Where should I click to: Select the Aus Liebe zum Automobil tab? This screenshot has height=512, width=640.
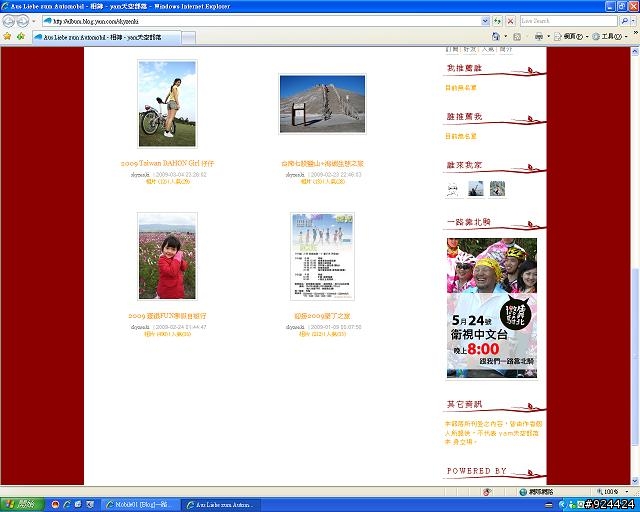pos(106,37)
